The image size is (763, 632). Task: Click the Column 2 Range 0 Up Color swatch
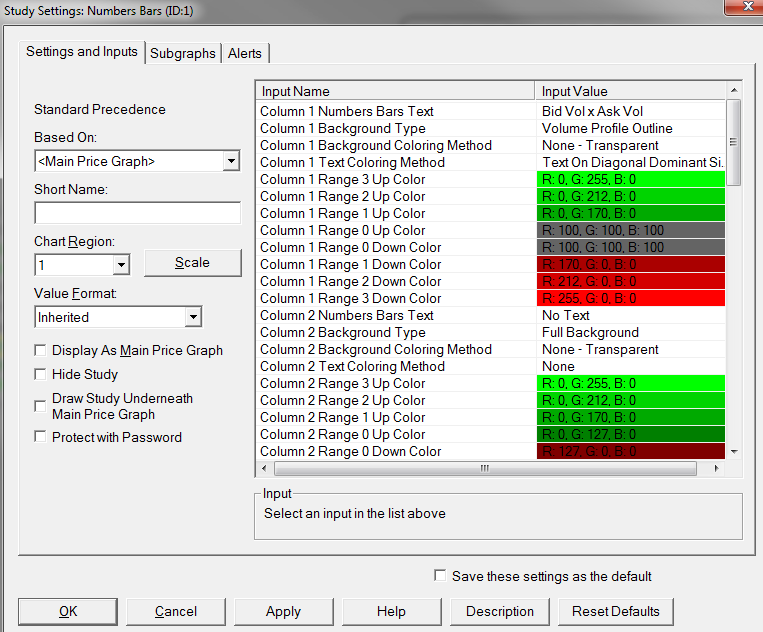click(631, 434)
